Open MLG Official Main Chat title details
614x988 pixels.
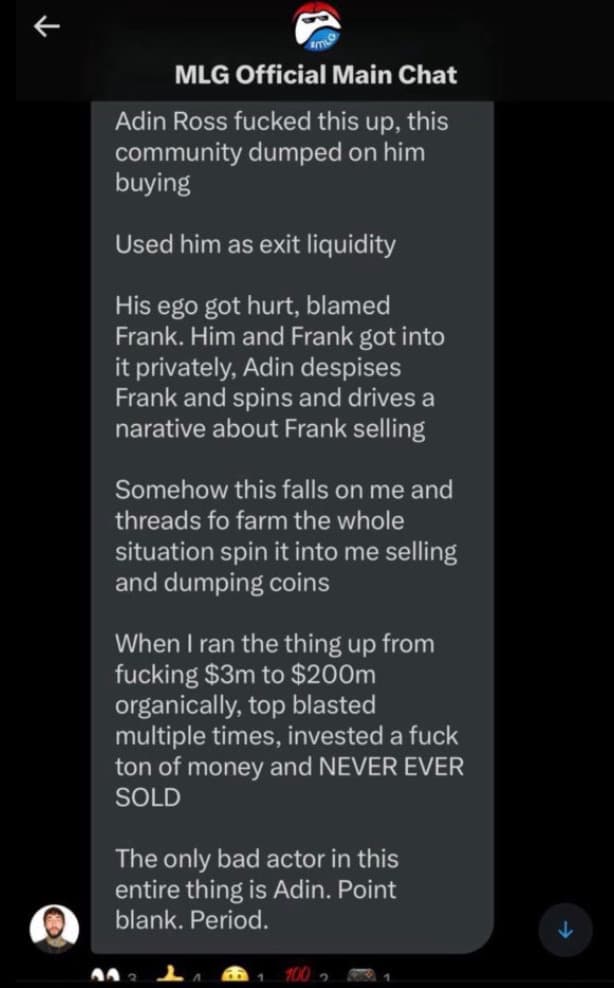click(316, 75)
